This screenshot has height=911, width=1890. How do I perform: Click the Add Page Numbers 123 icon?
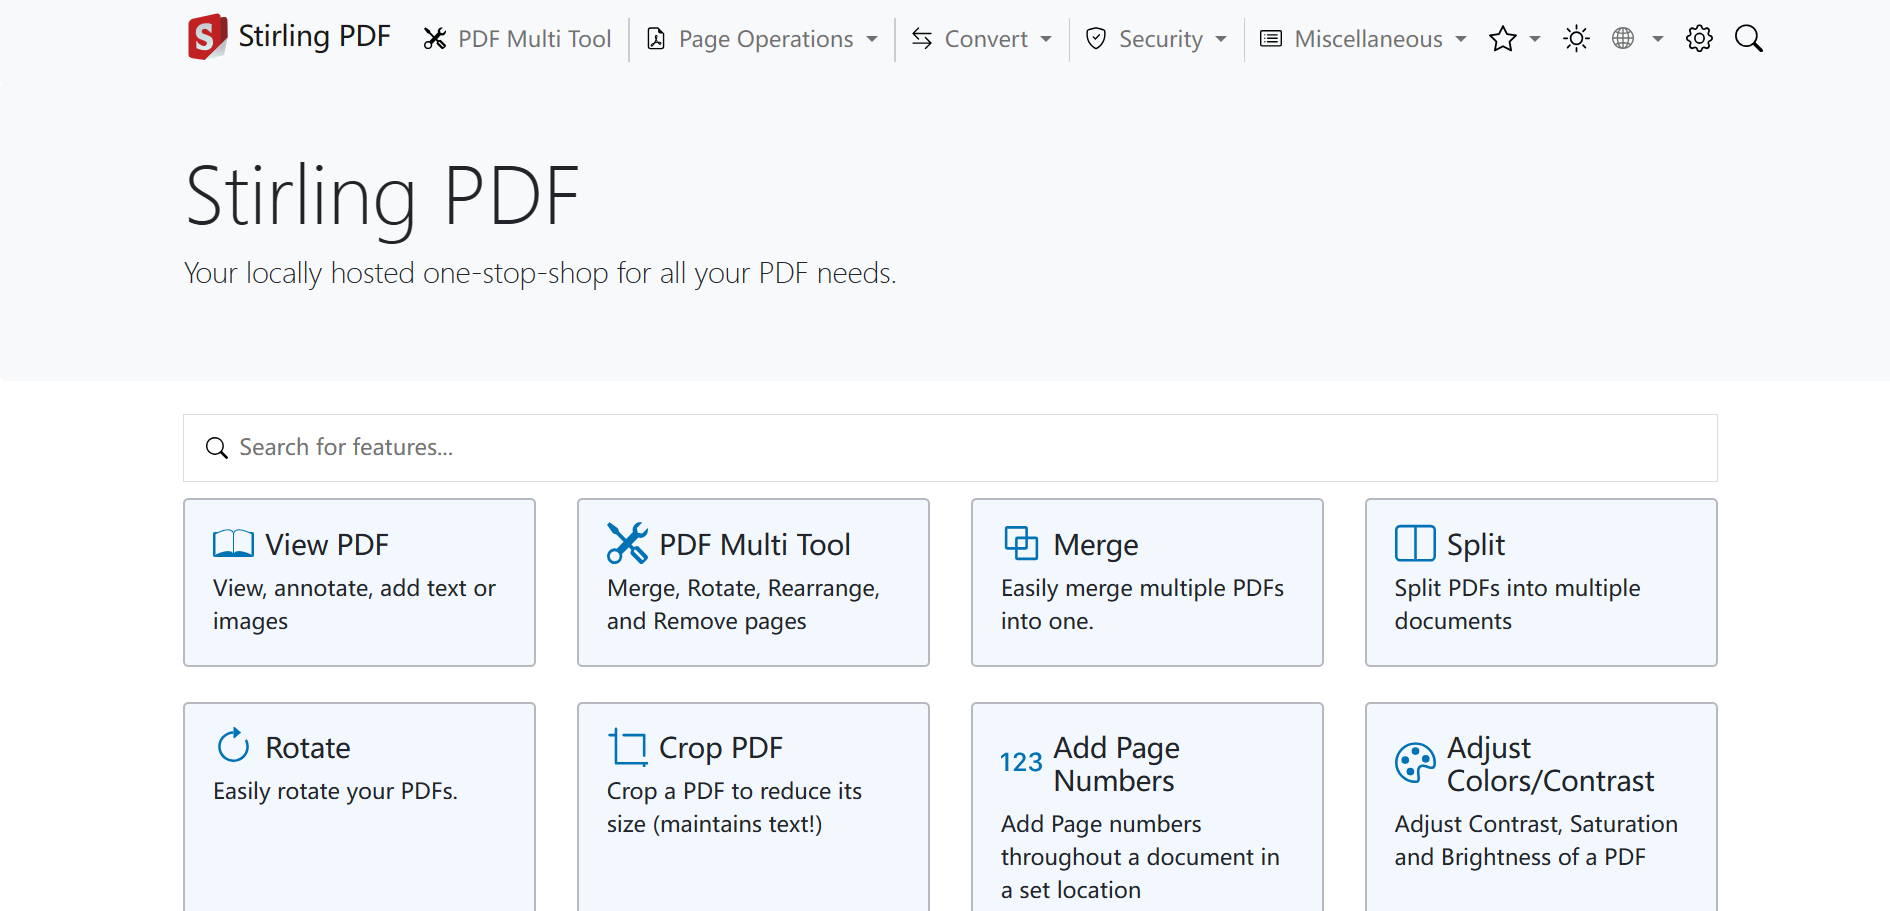pyautogui.click(x=1021, y=763)
